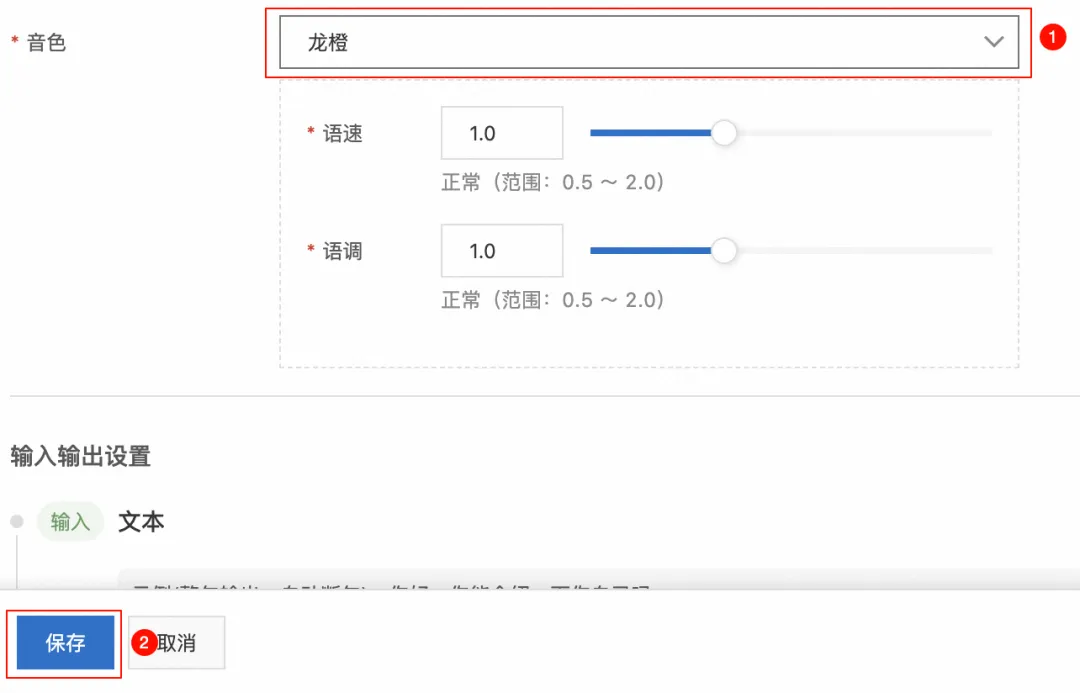
Task: Click the red number 2 badge
Action: [x=143, y=643]
